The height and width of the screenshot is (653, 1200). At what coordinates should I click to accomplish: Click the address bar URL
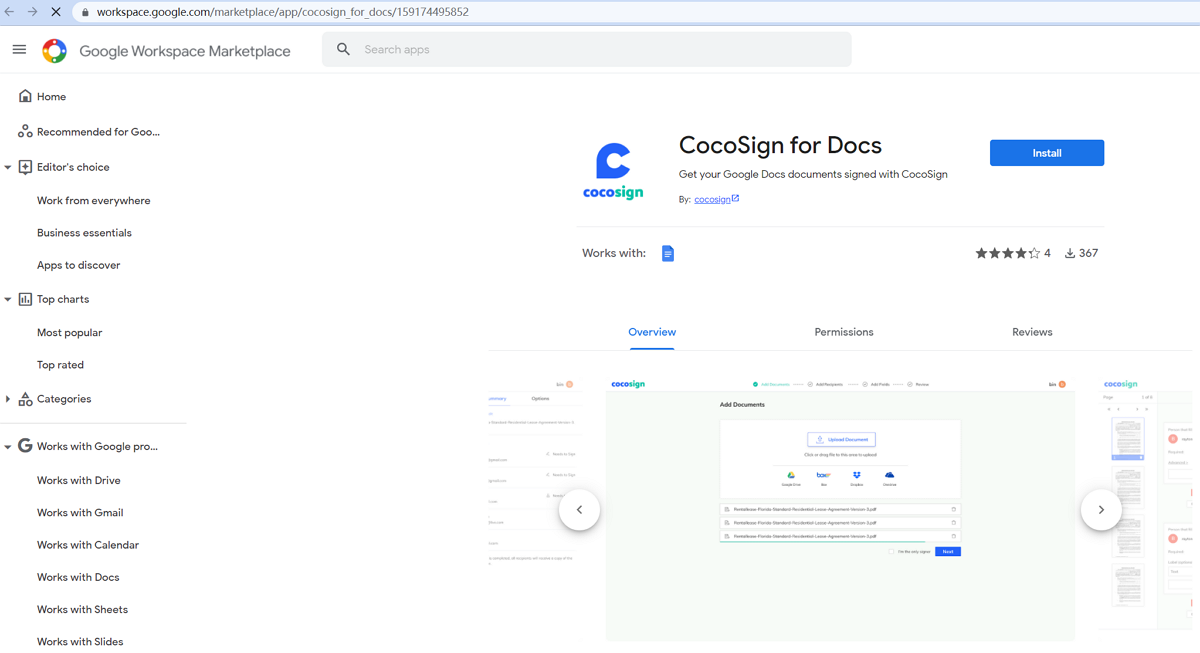[x=283, y=12]
